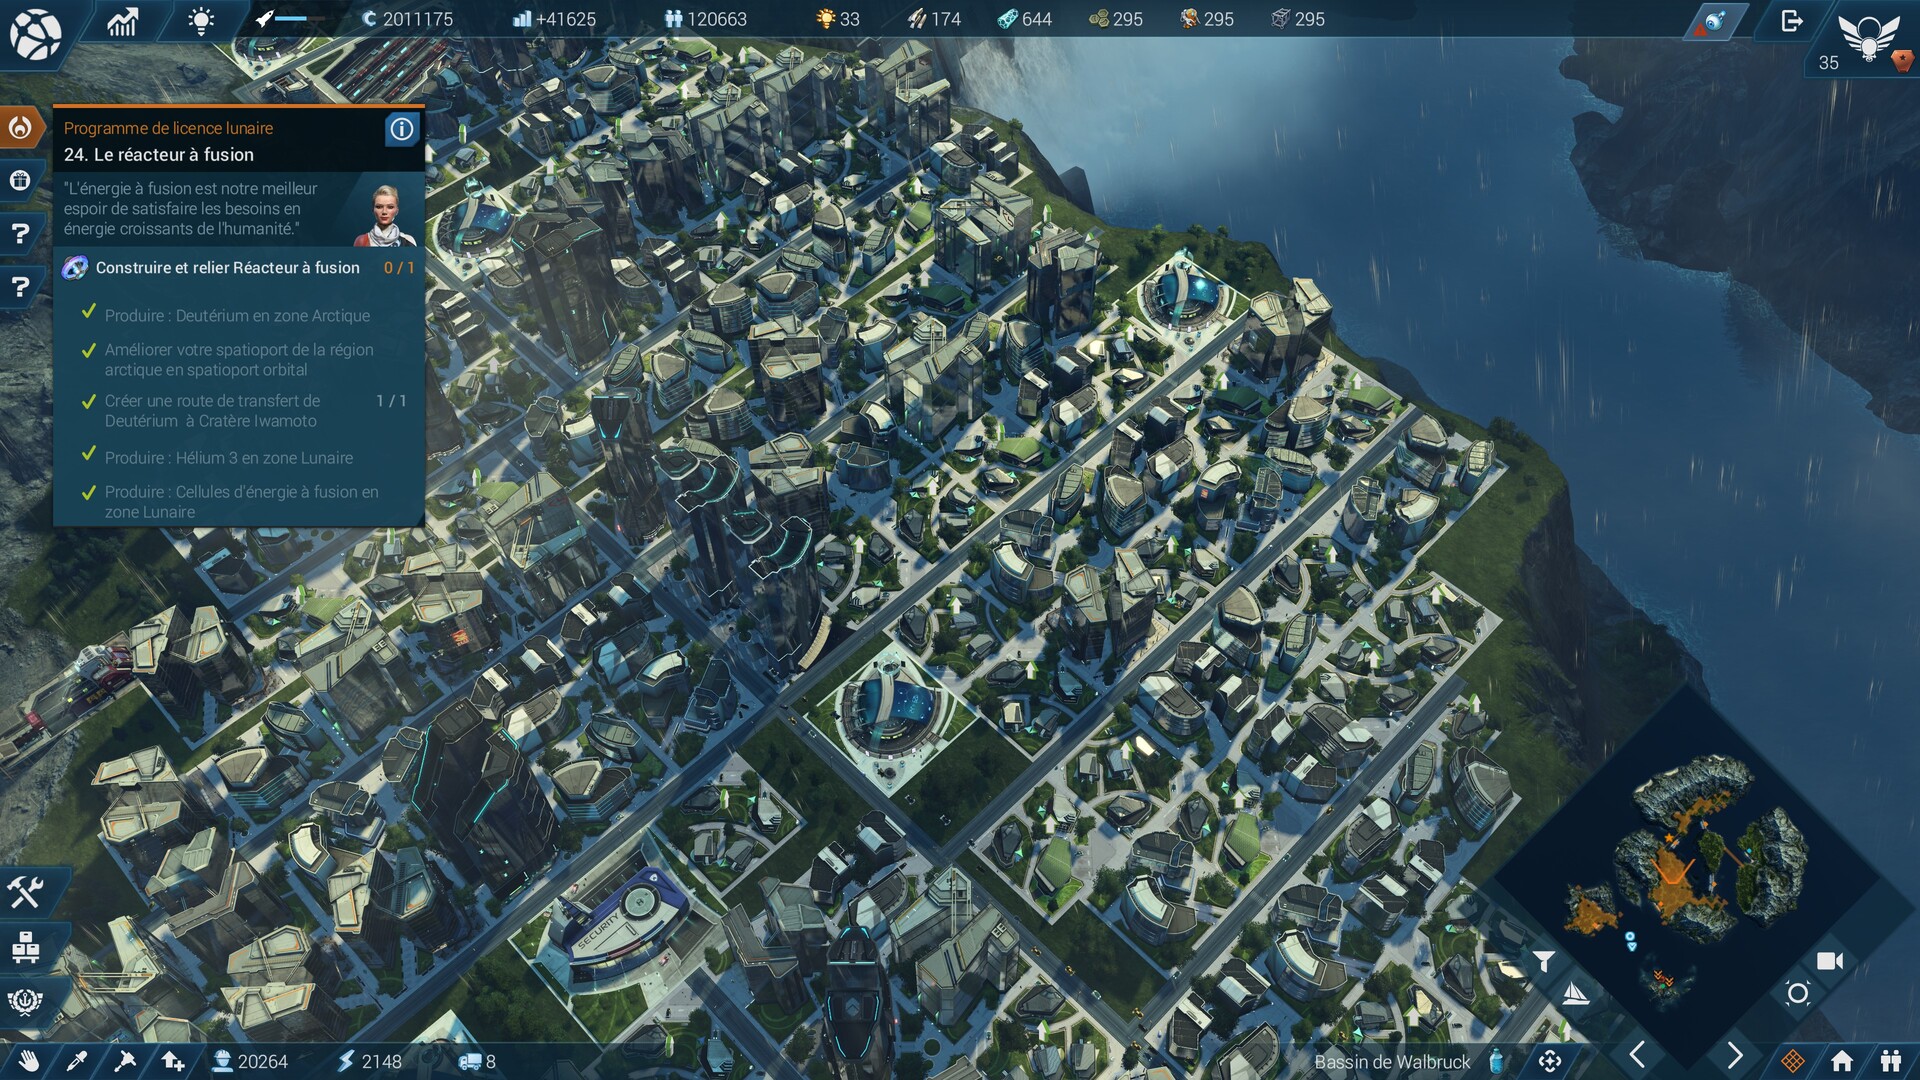Click the sailboat ships minimap button
The height and width of the screenshot is (1080, 1920).
tap(1575, 993)
